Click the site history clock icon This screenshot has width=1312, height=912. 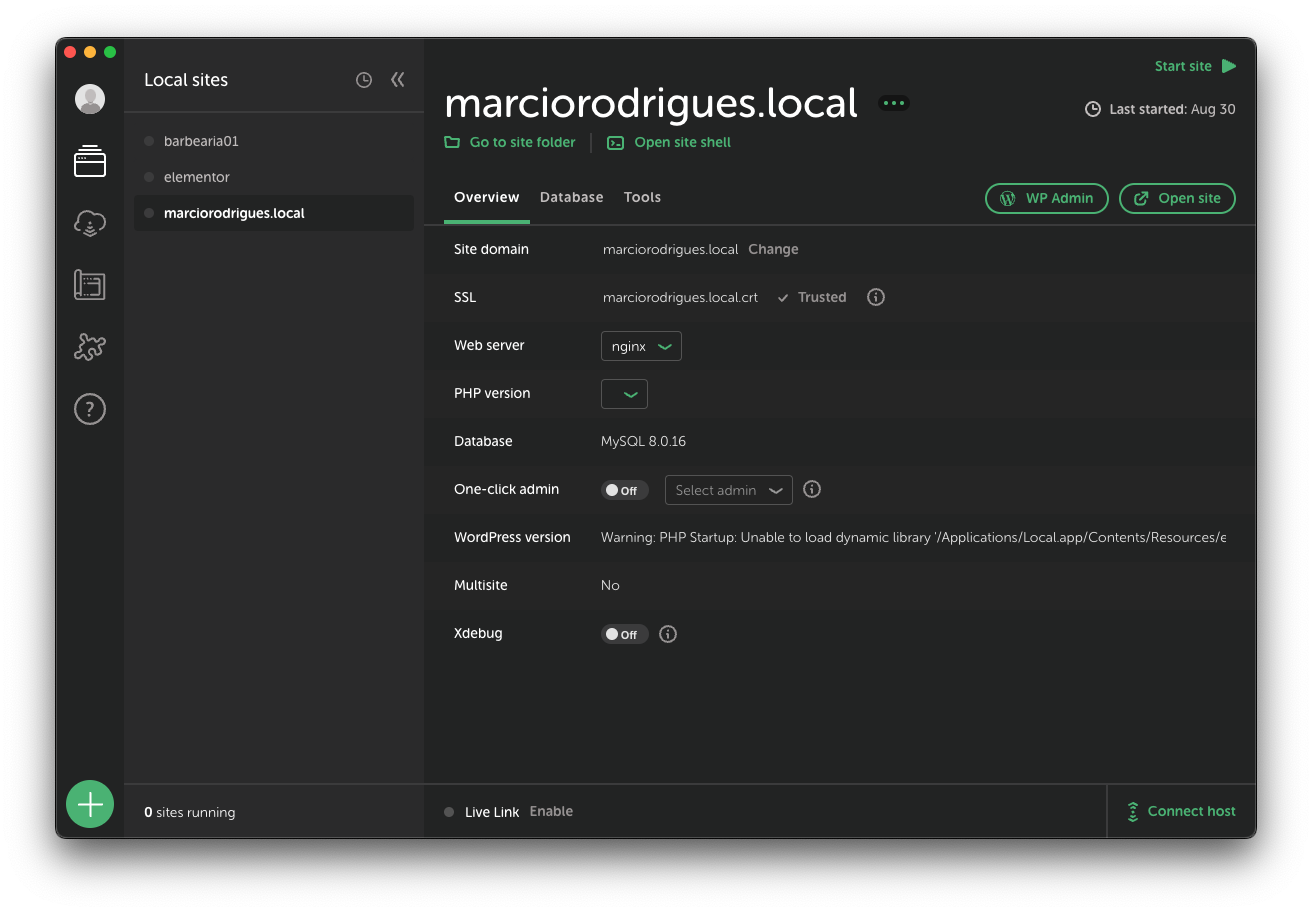[x=363, y=79]
